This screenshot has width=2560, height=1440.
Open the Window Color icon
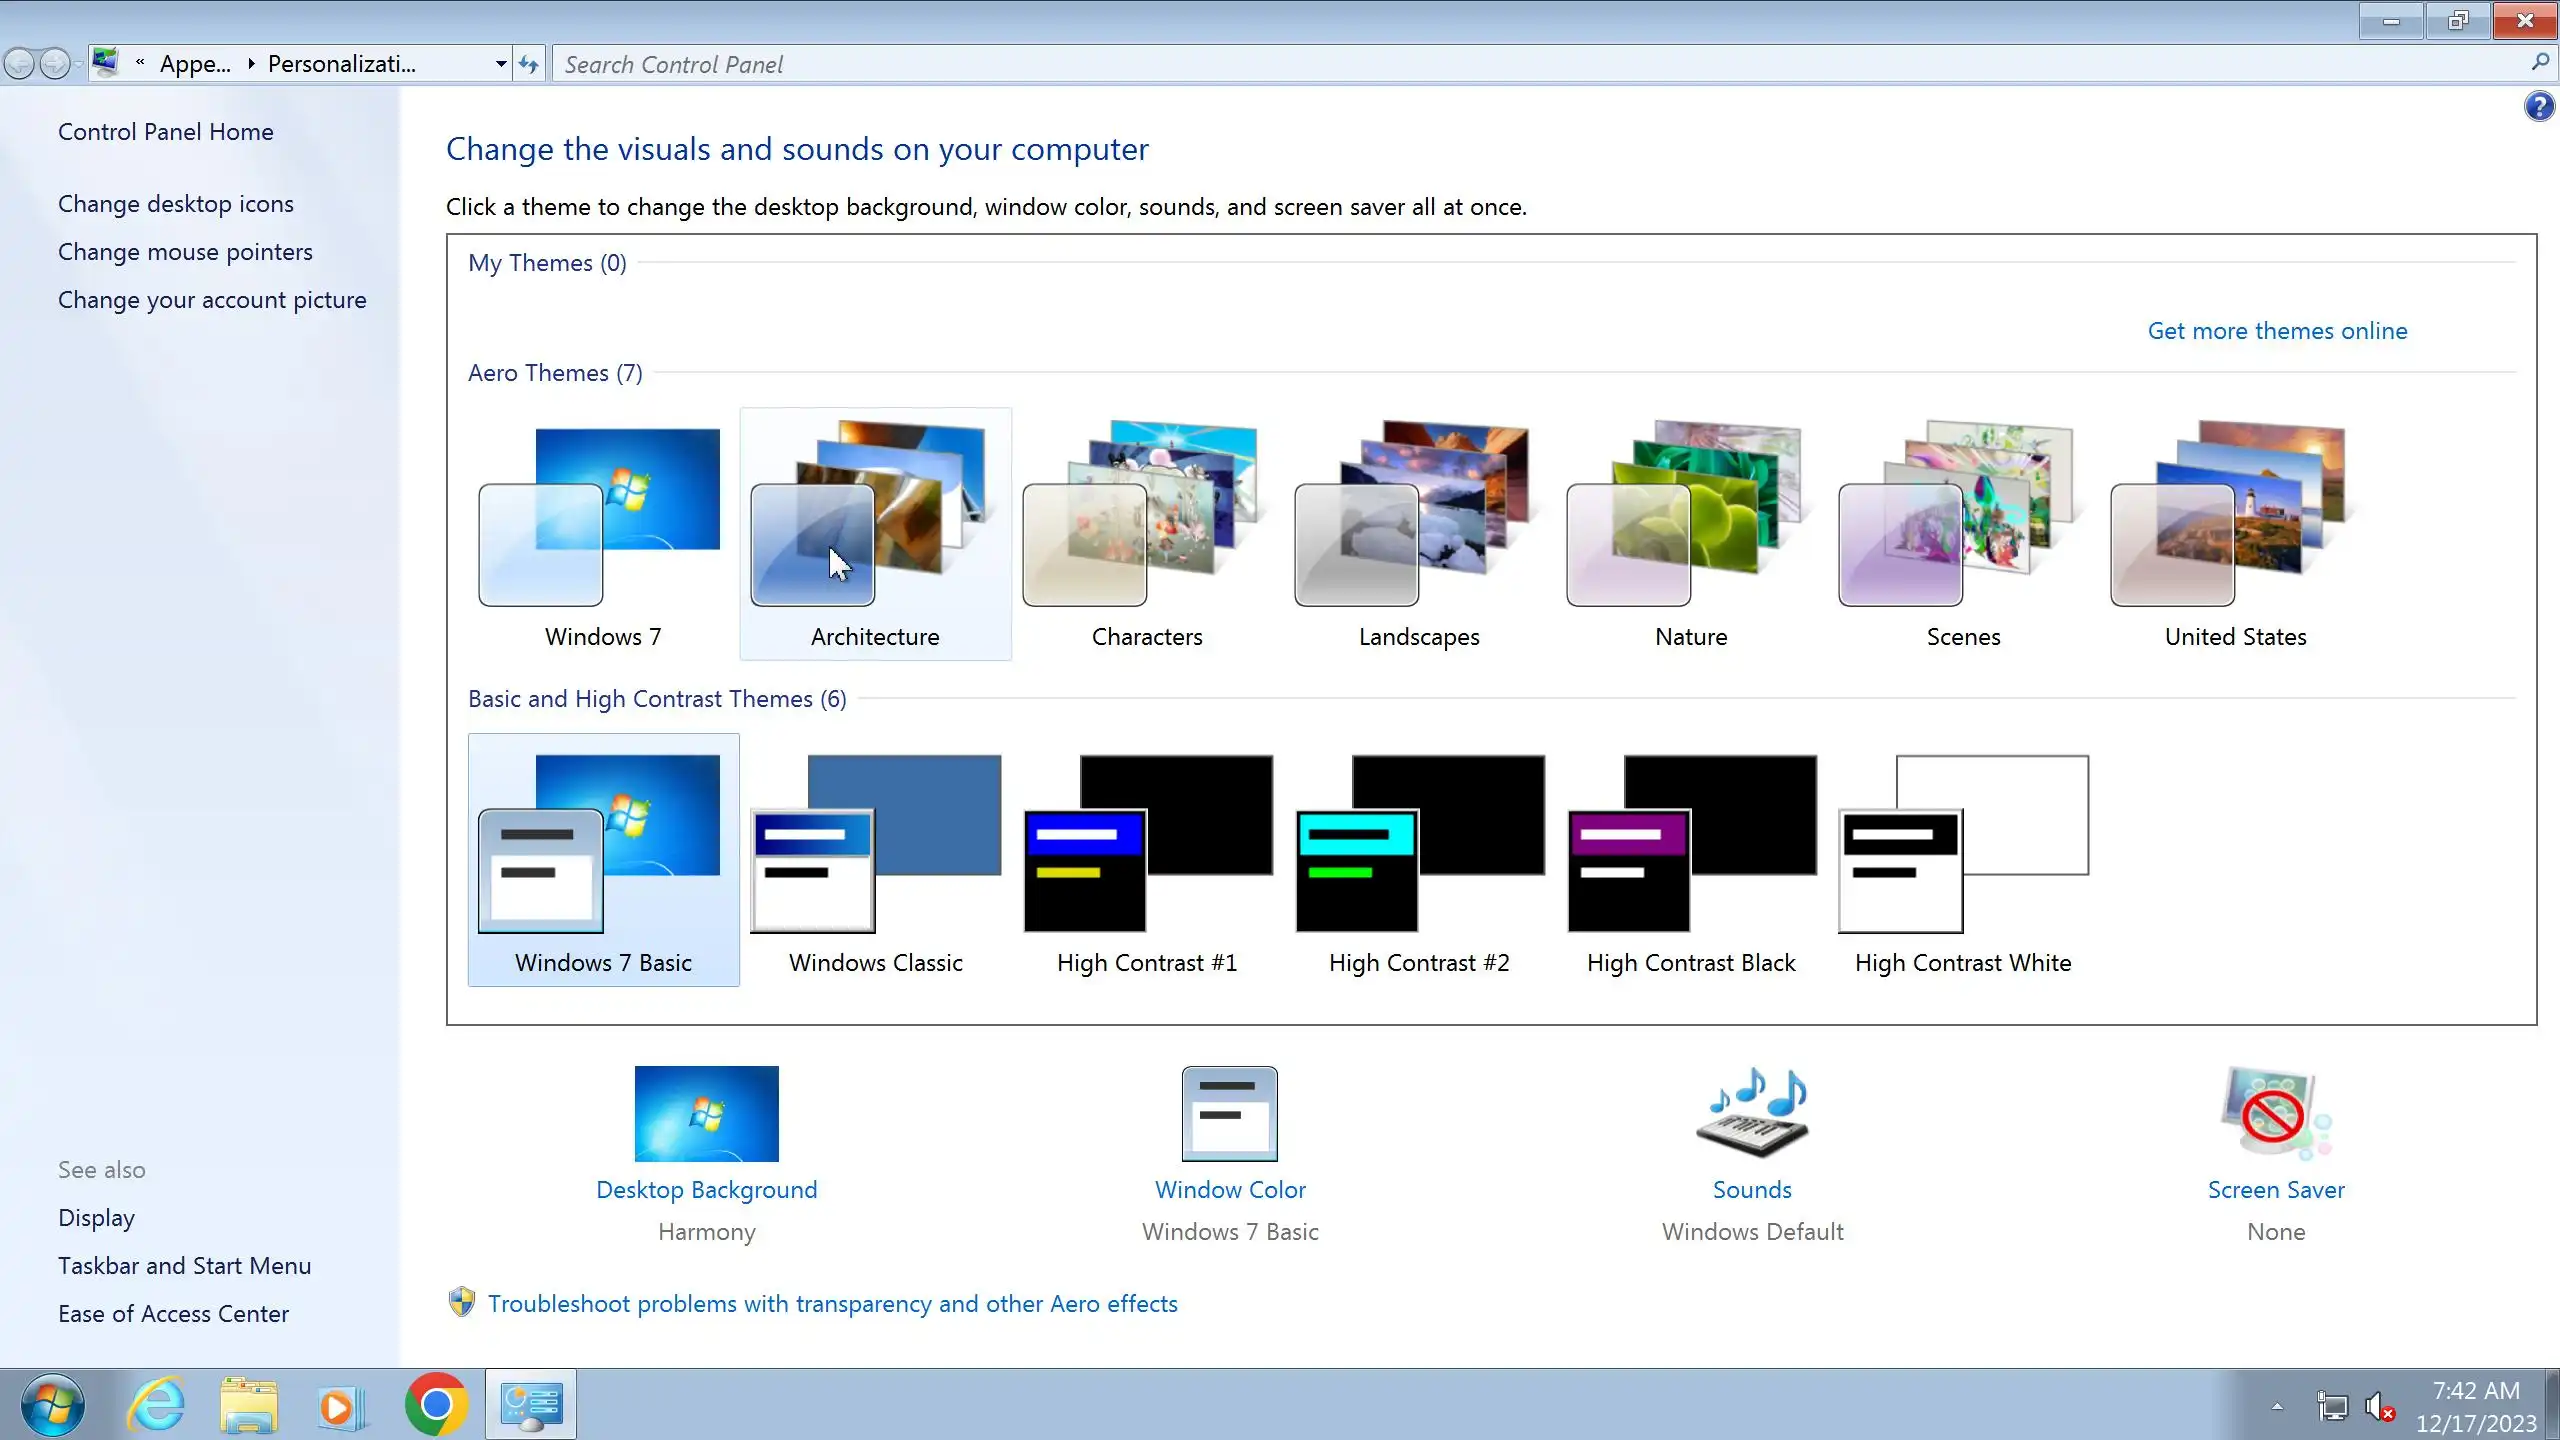coord(1229,1113)
